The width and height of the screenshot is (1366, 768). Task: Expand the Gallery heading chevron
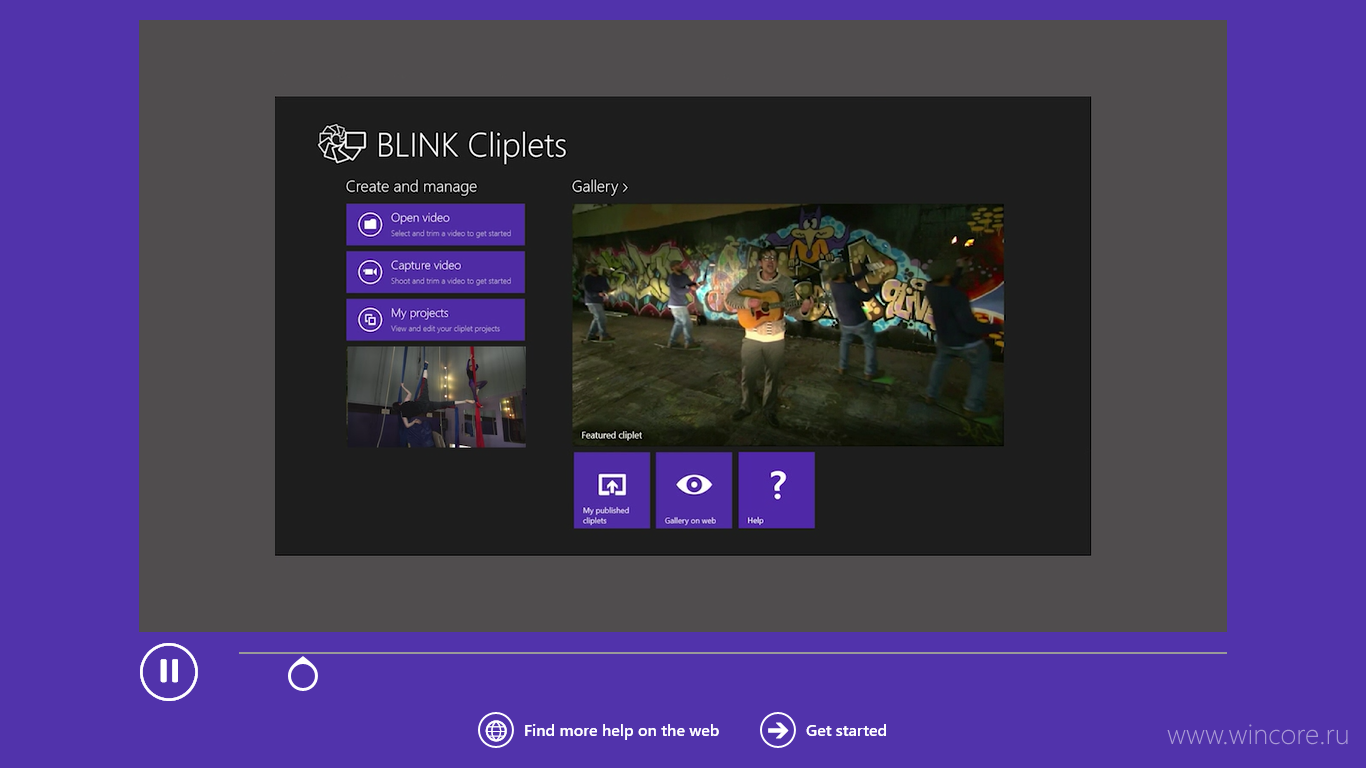(625, 187)
